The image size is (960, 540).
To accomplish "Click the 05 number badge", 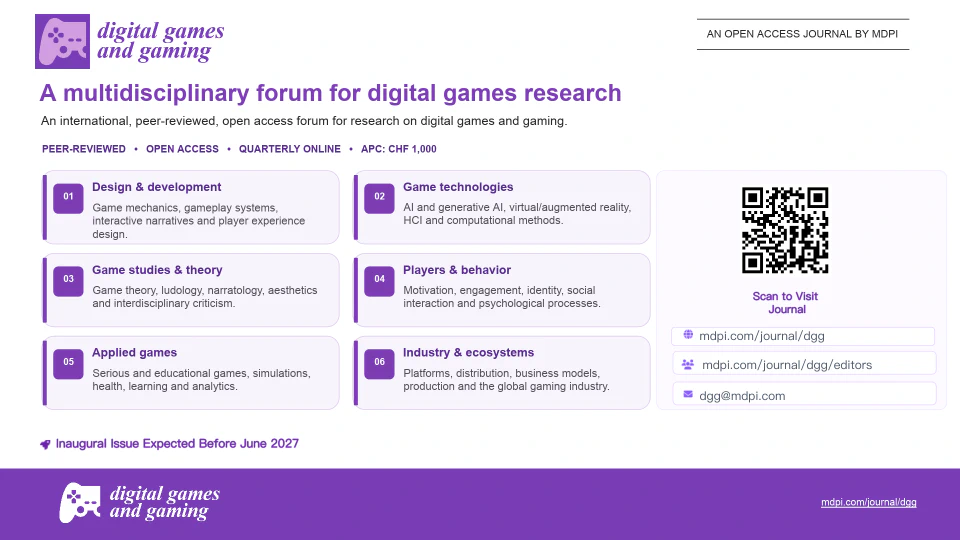I will (x=68, y=362).
